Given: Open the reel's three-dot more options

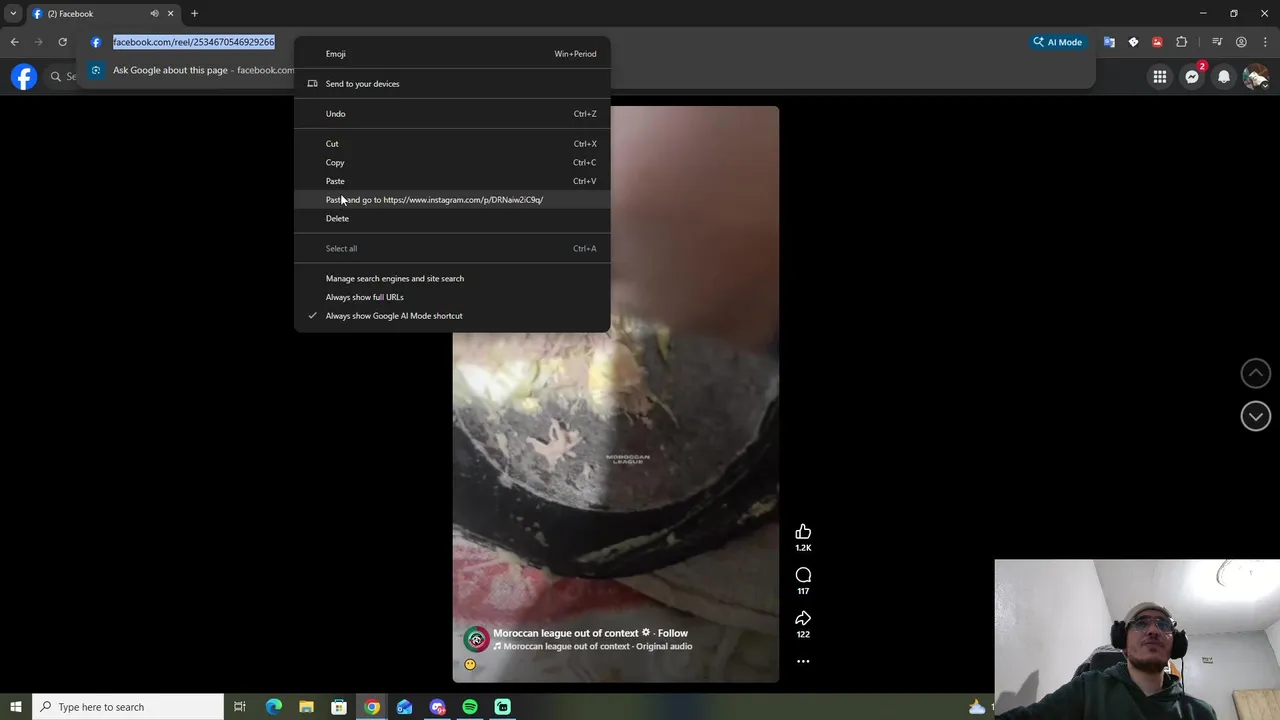Looking at the screenshot, I should point(803,661).
